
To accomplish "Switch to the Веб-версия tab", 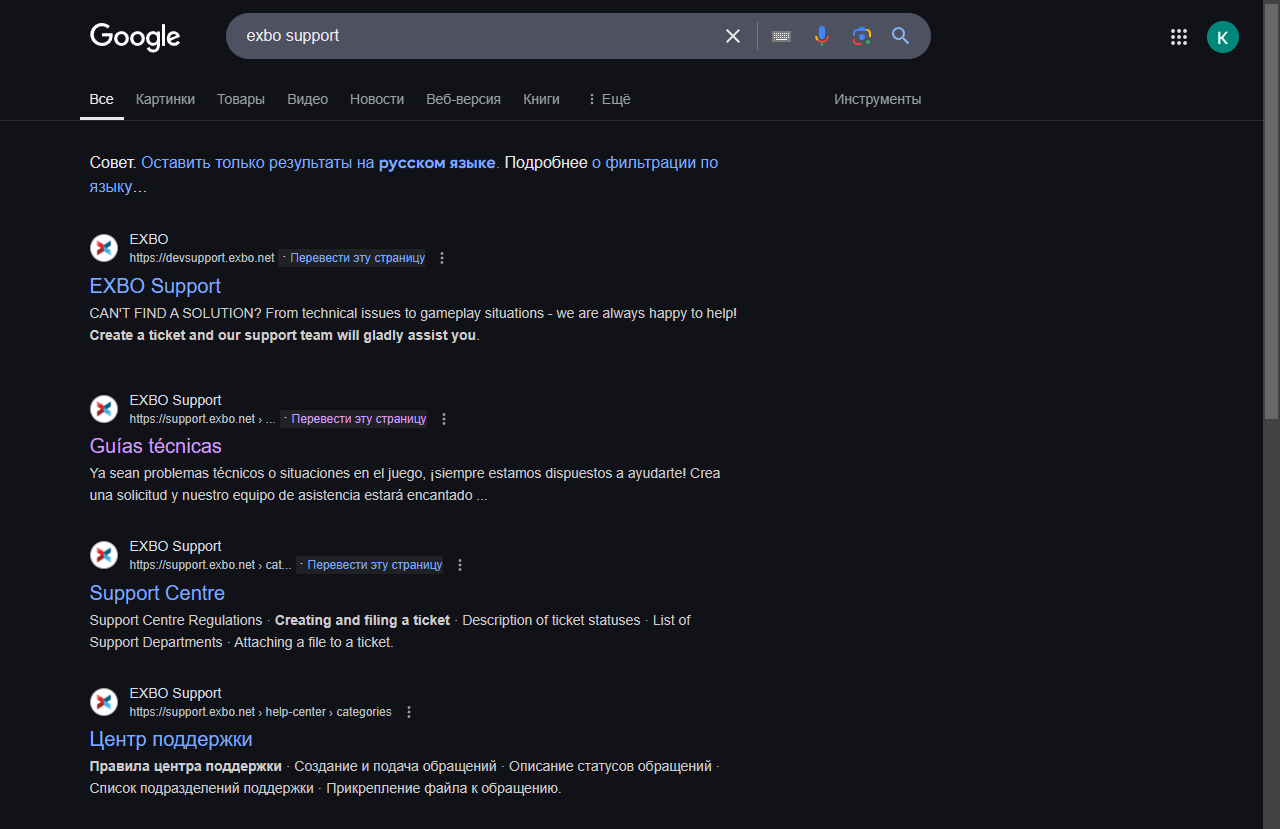I will coord(463,99).
